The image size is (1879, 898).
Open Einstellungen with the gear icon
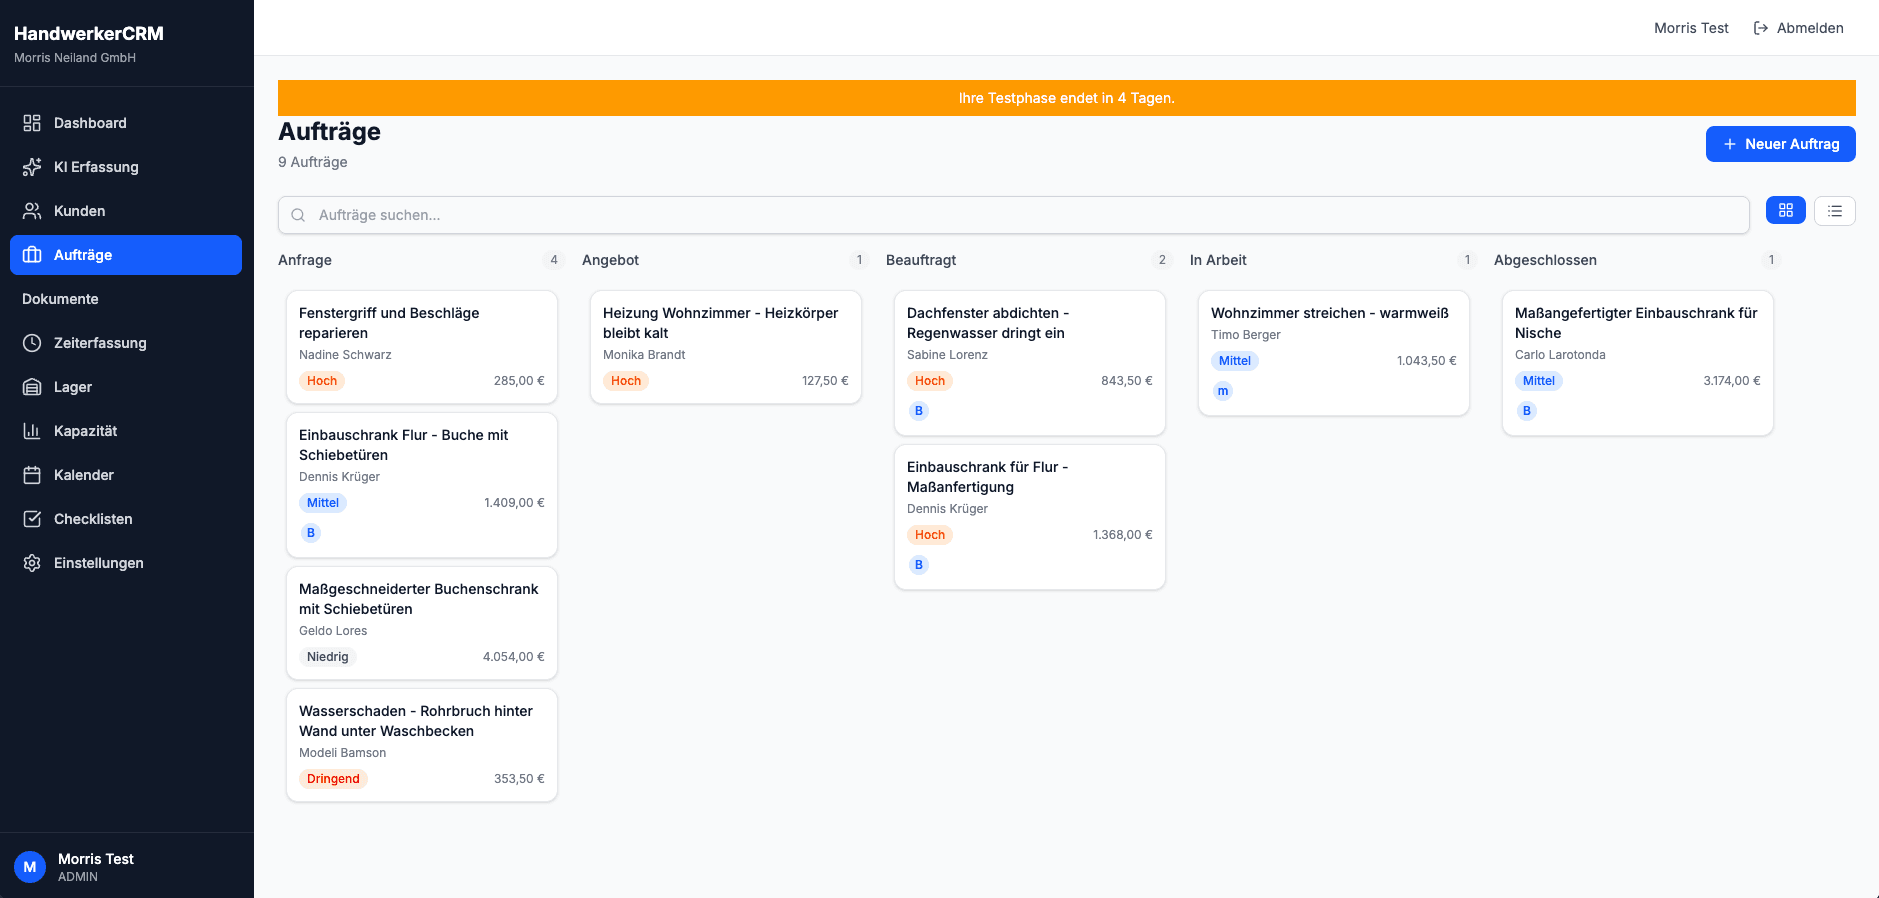(32, 563)
